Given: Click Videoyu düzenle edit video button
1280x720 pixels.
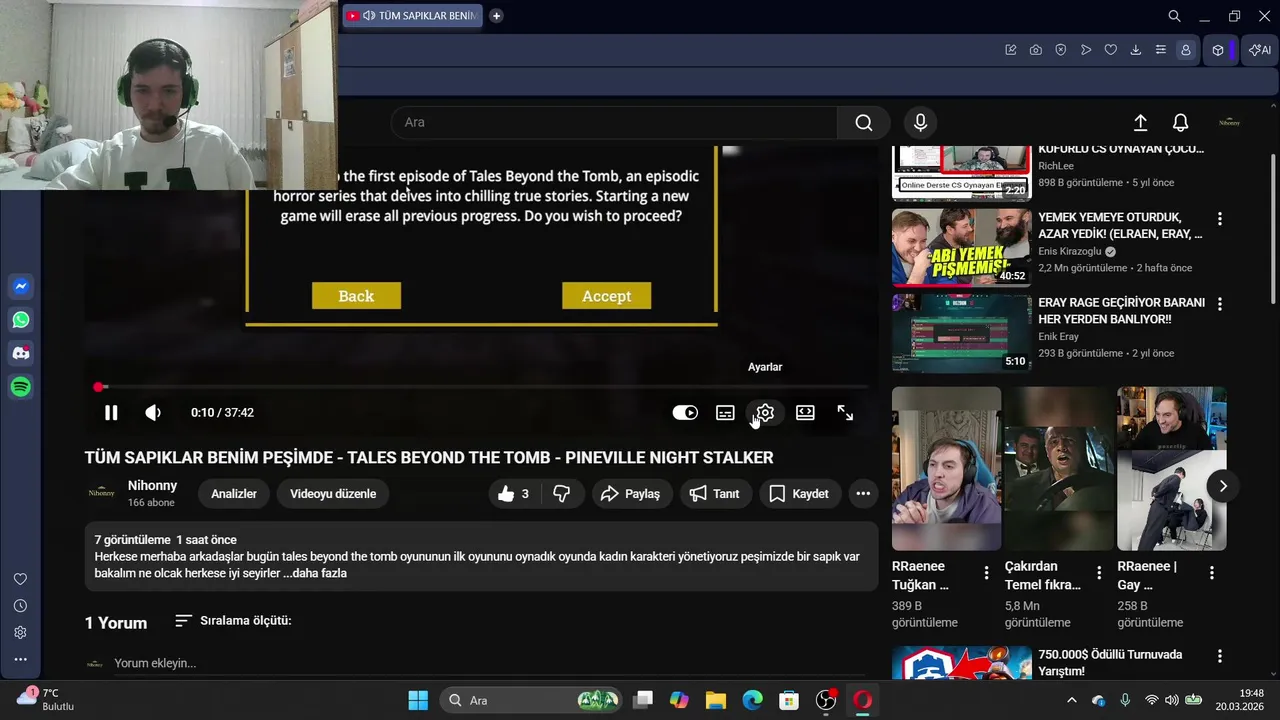Looking at the screenshot, I should pos(333,494).
